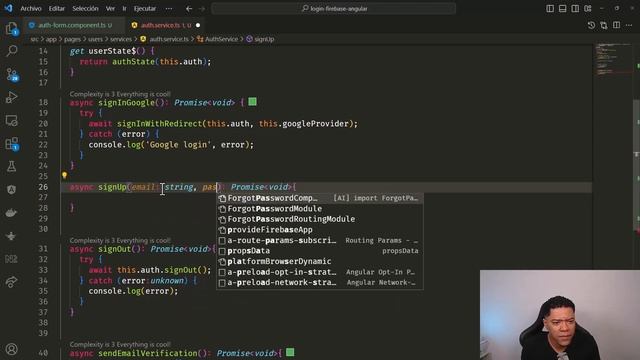Open the Search view in activity bar

(x=11, y=51)
